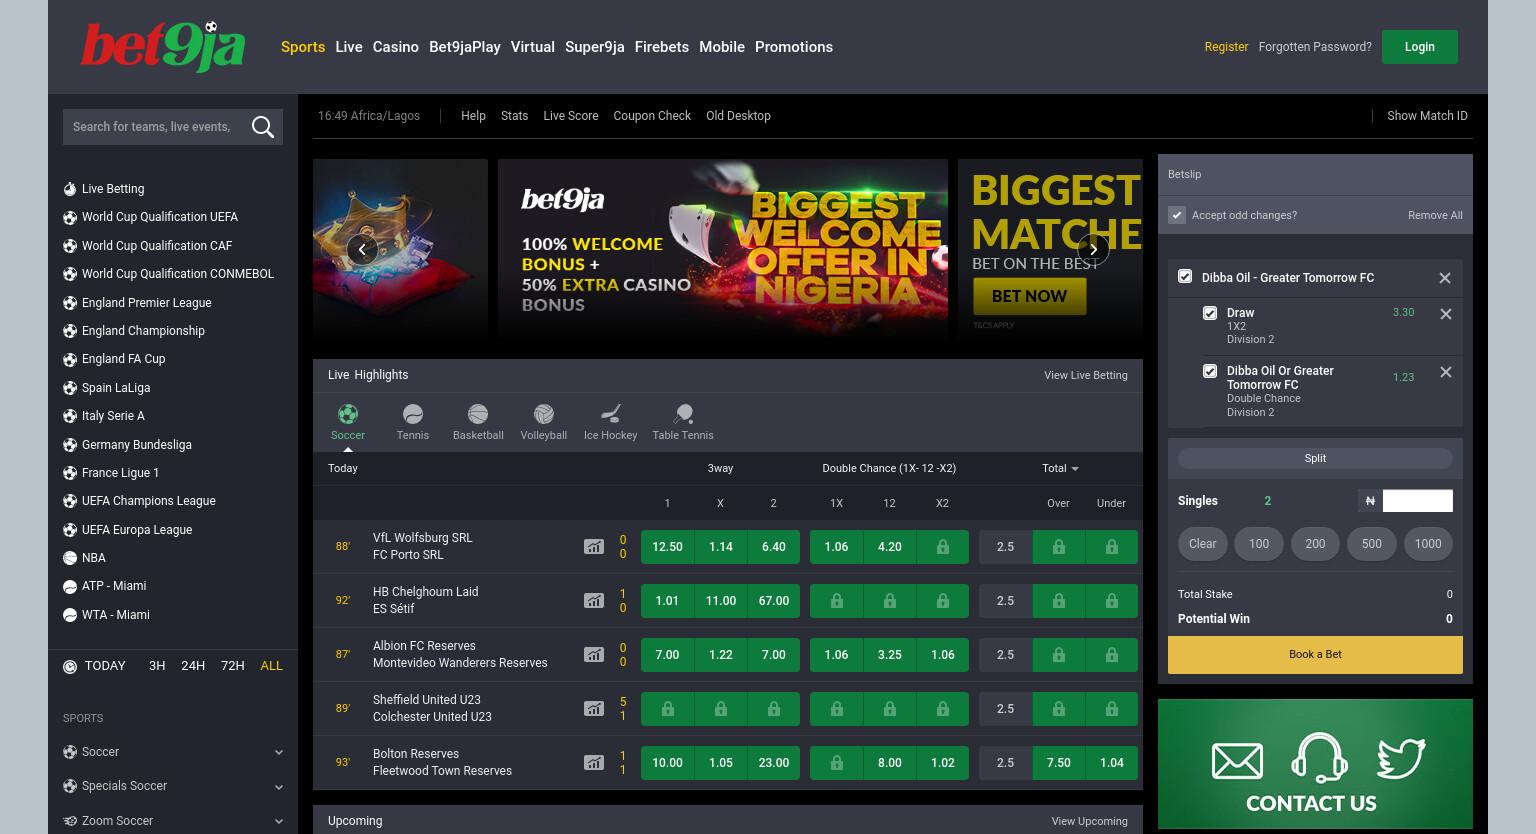
Task: Expand the Zoom Soccer category
Action: (x=173, y=821)
